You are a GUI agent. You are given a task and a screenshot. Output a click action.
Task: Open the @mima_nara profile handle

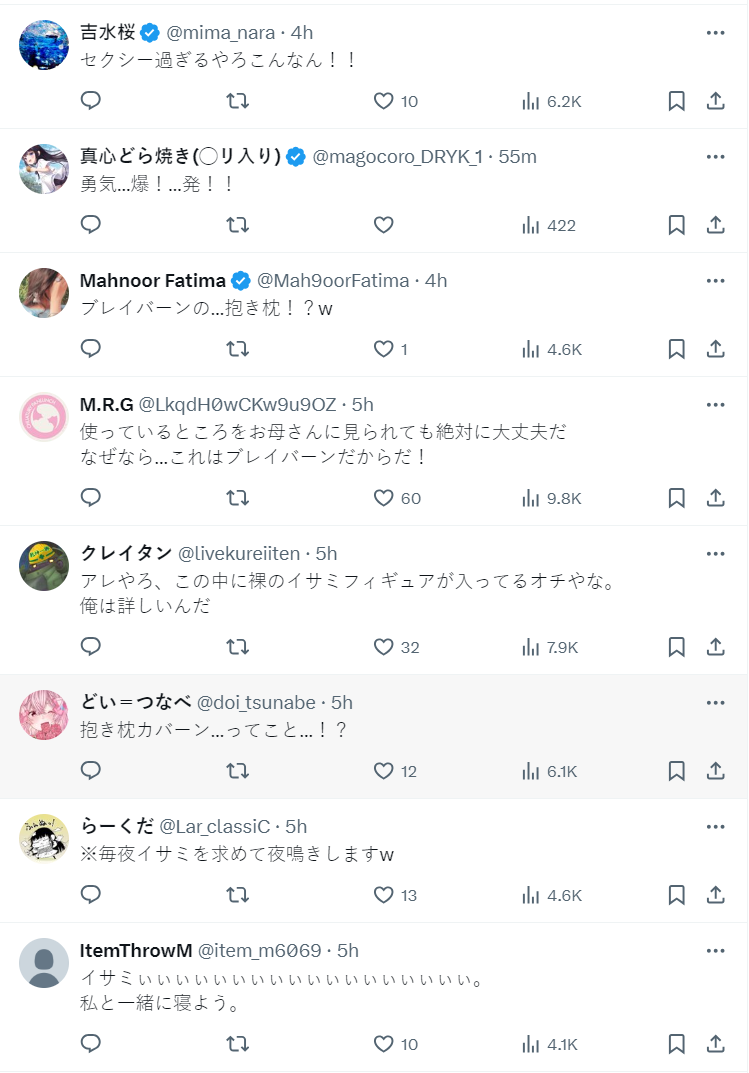[221, 33]
